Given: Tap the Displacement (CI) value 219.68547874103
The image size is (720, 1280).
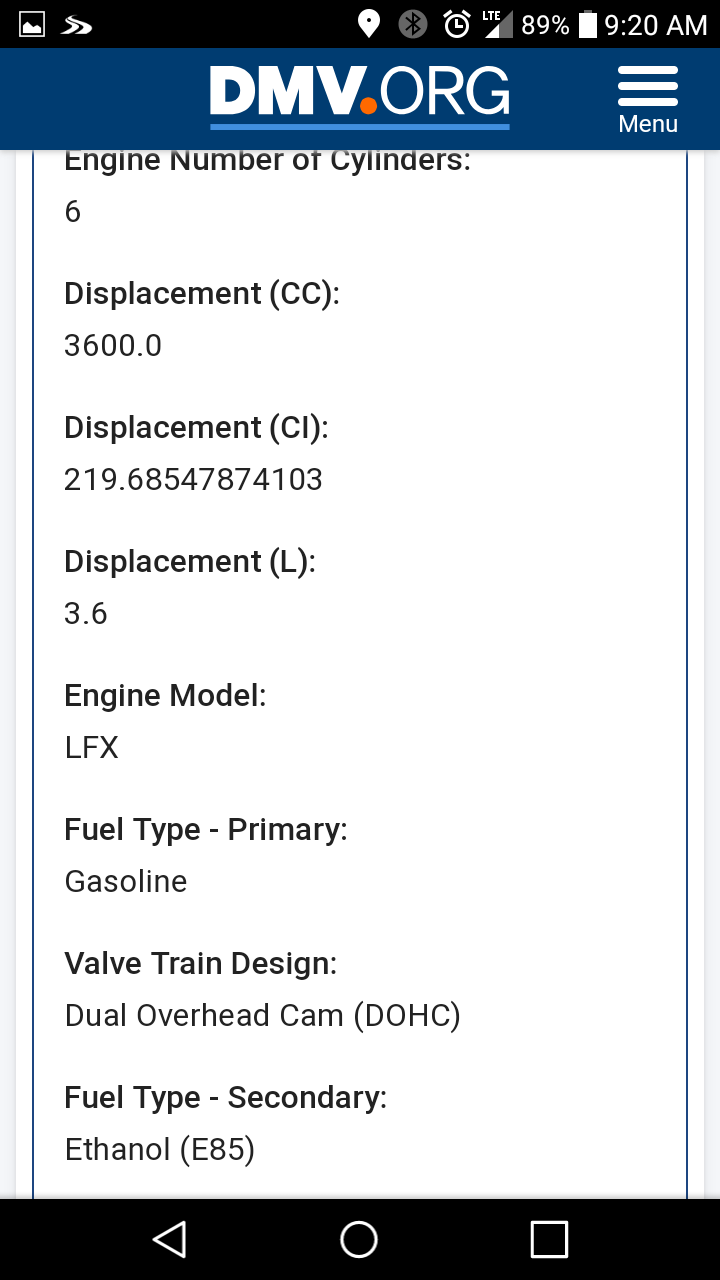Looking at the screenshot, I should click(x=193, y=480).
